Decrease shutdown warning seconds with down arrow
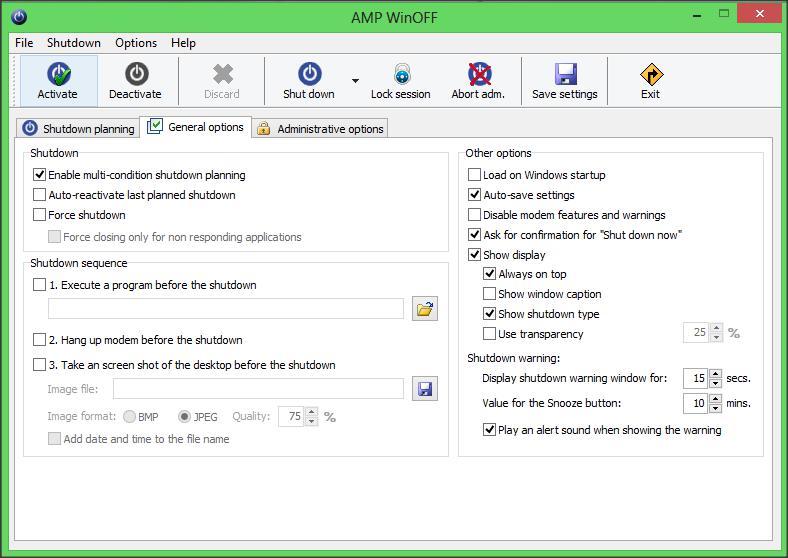The height and width of the screenshot is (558, 788). [716, 384]
